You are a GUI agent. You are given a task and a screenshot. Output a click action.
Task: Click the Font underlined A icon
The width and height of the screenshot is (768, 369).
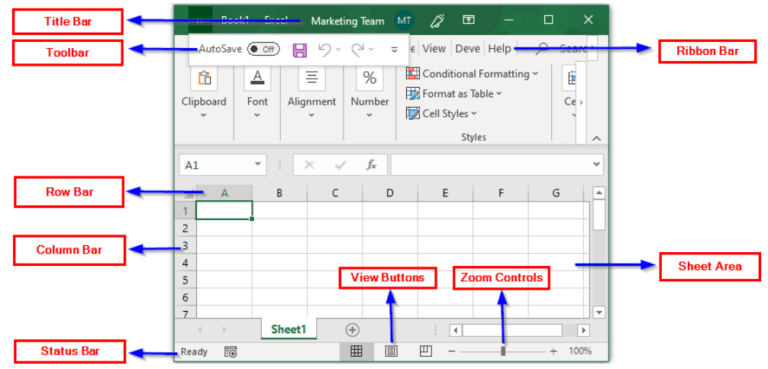pyautogui.click(x=257, y=78)
